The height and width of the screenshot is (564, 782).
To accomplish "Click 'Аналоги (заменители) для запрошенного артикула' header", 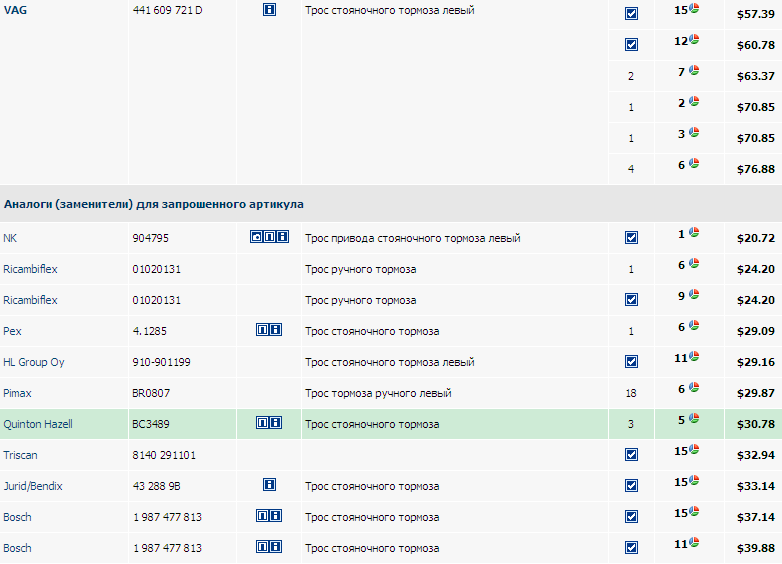I will (x=154, y=204).
